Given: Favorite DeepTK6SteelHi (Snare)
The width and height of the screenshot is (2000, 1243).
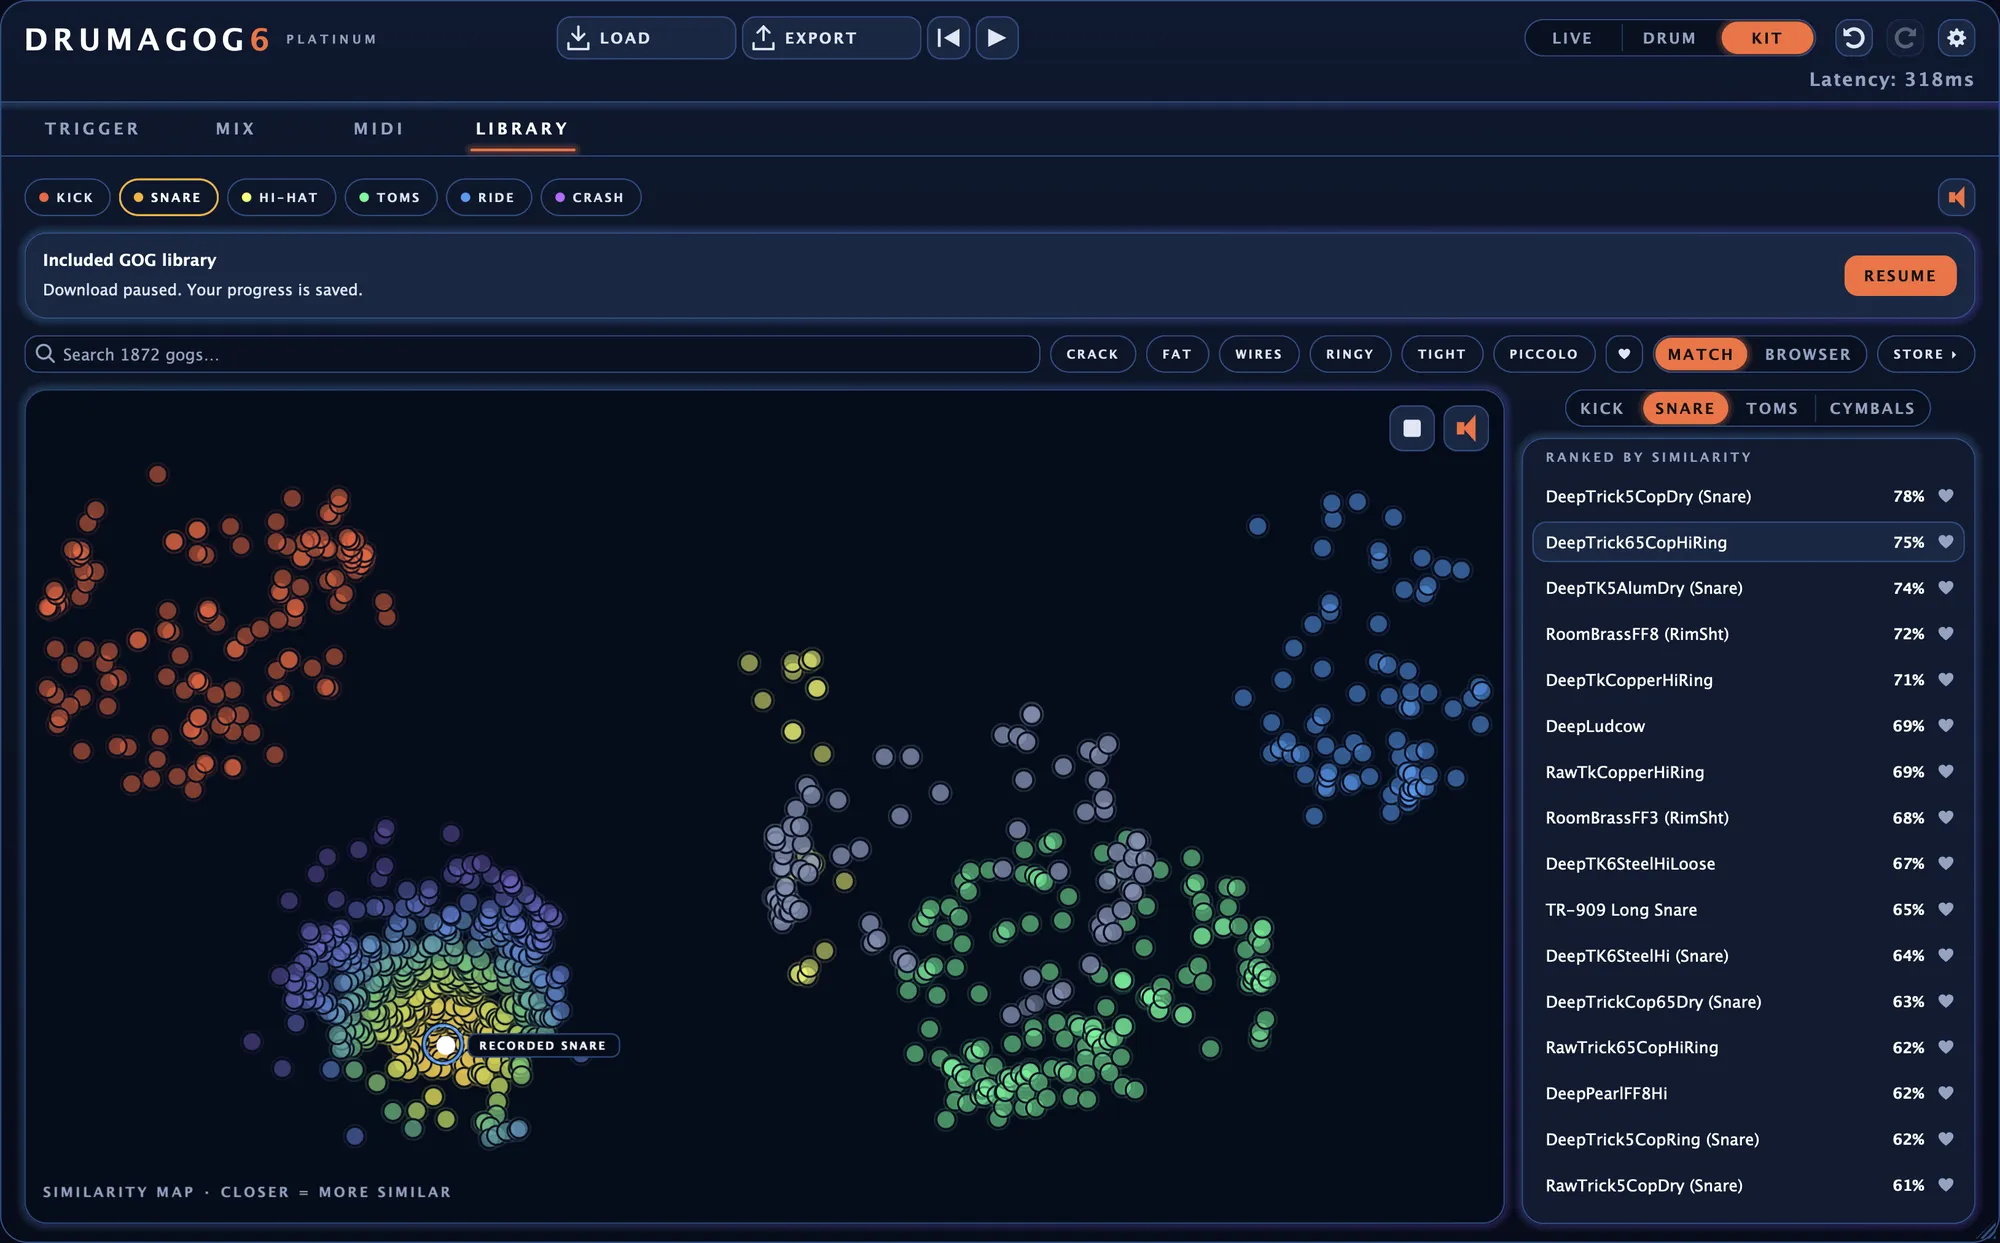Looking at the screenshot, I should (x=1946, y=956).
